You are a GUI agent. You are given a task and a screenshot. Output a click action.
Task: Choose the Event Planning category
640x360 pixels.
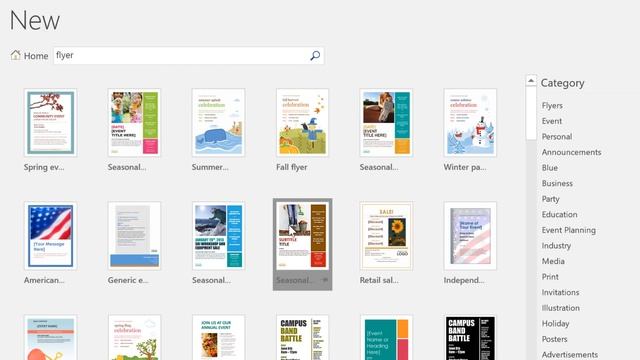[569, 230]
